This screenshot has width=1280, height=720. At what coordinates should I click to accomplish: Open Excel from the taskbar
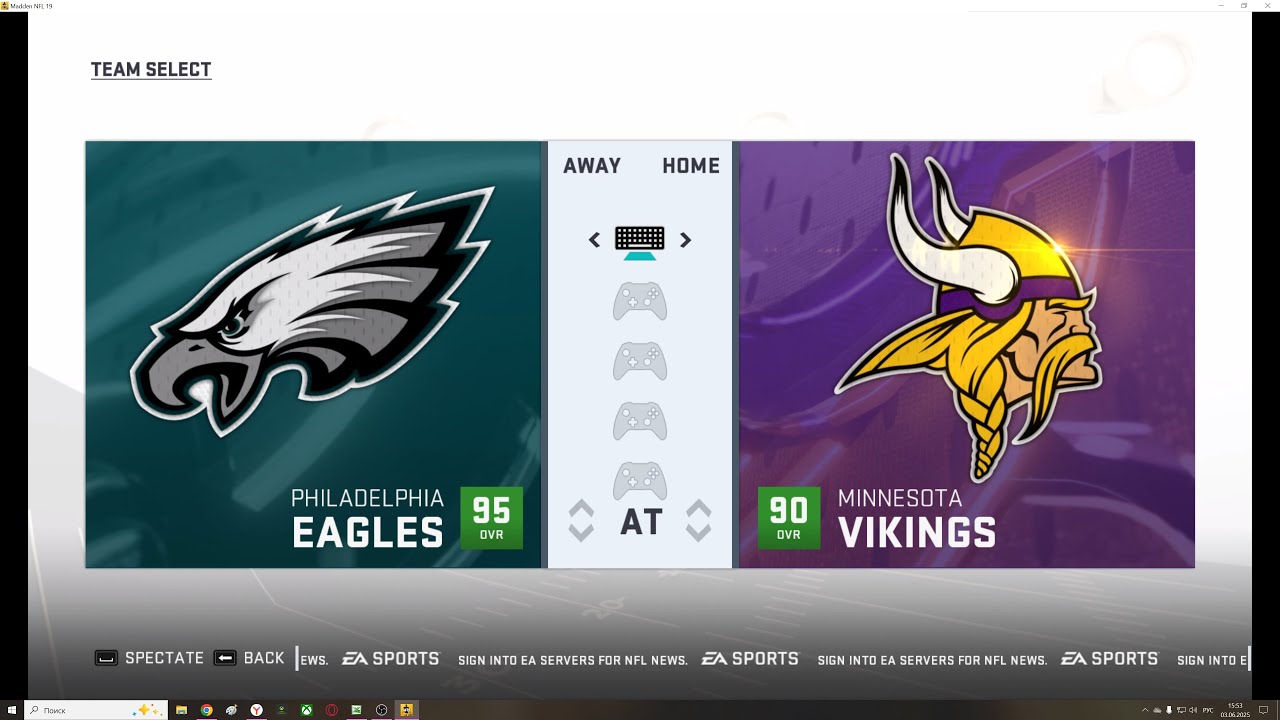click(x=356, y=710)
